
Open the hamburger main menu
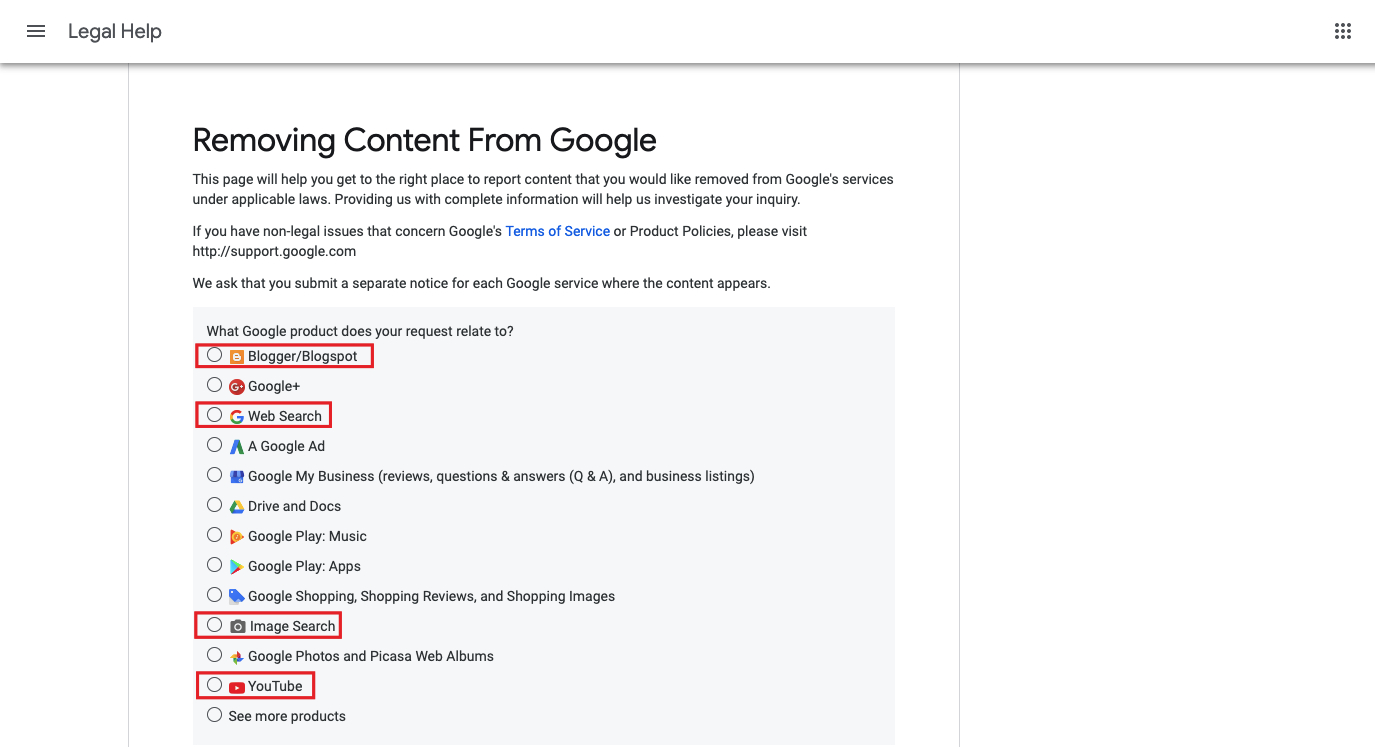36,31
